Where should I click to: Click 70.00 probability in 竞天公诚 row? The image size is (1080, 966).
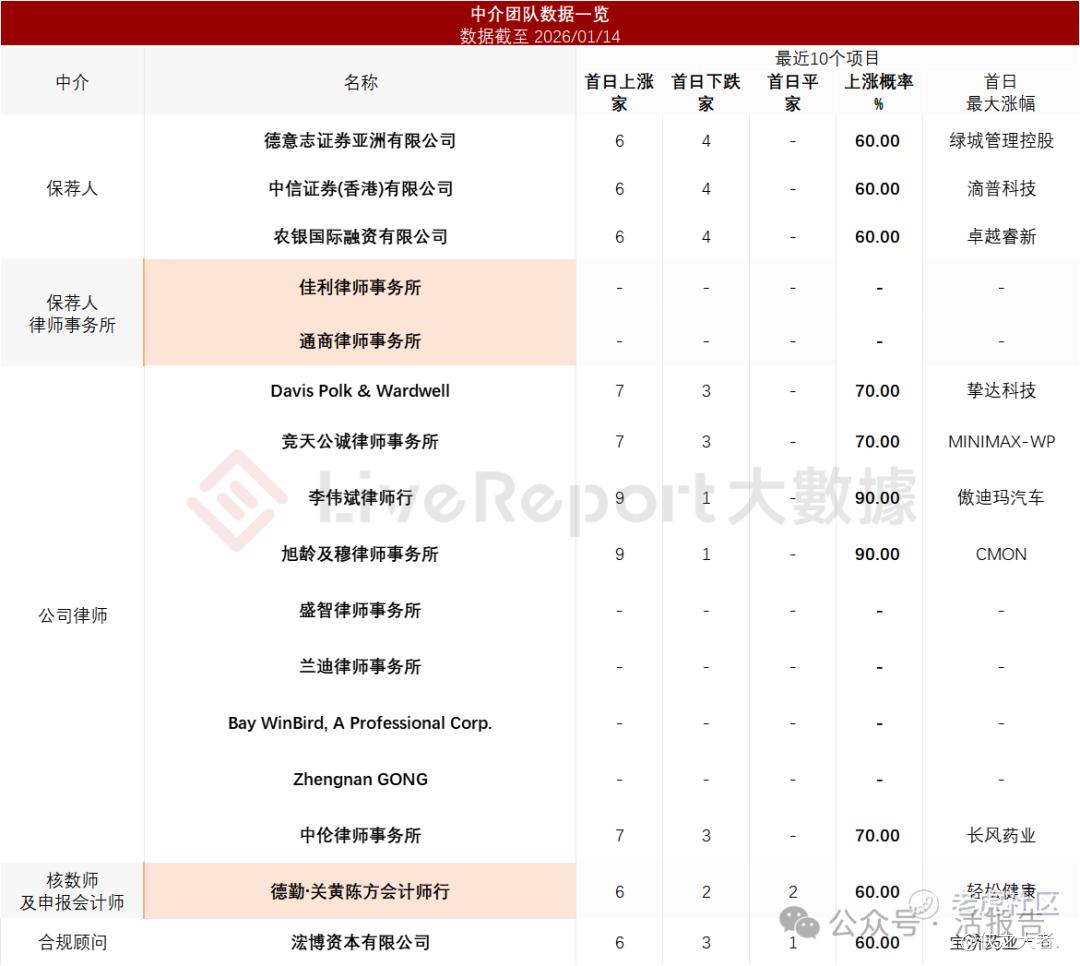877,441
